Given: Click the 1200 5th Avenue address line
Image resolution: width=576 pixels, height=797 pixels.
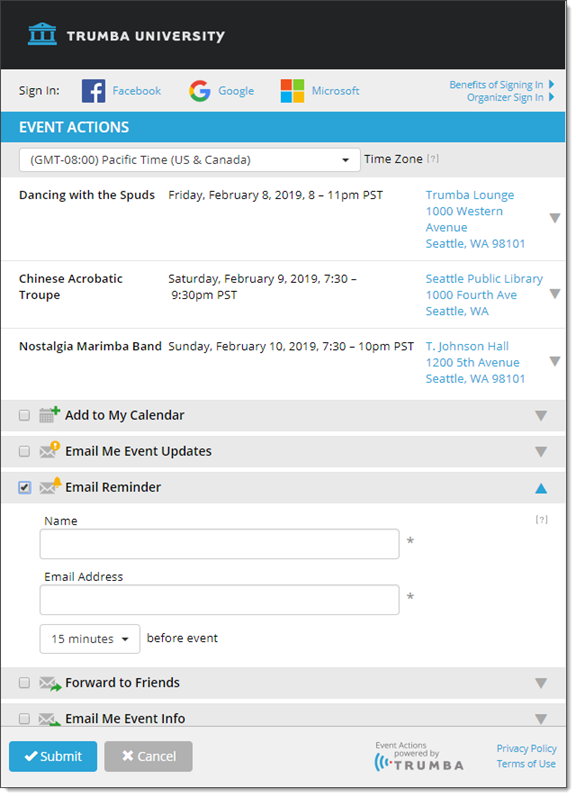Looking at the screenshot, I should [473, 362].
